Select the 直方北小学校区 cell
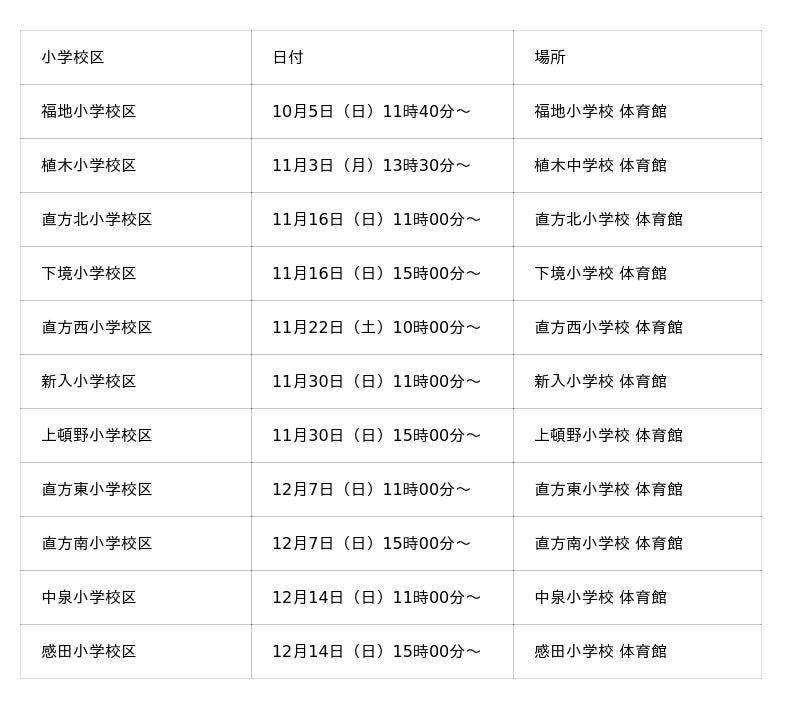The width and height of the screenshot is (800, 709). [x=97, y=220]
